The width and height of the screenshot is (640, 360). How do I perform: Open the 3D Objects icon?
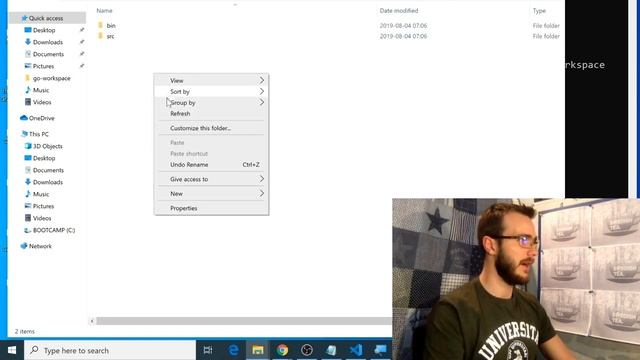tap(28, 146)
